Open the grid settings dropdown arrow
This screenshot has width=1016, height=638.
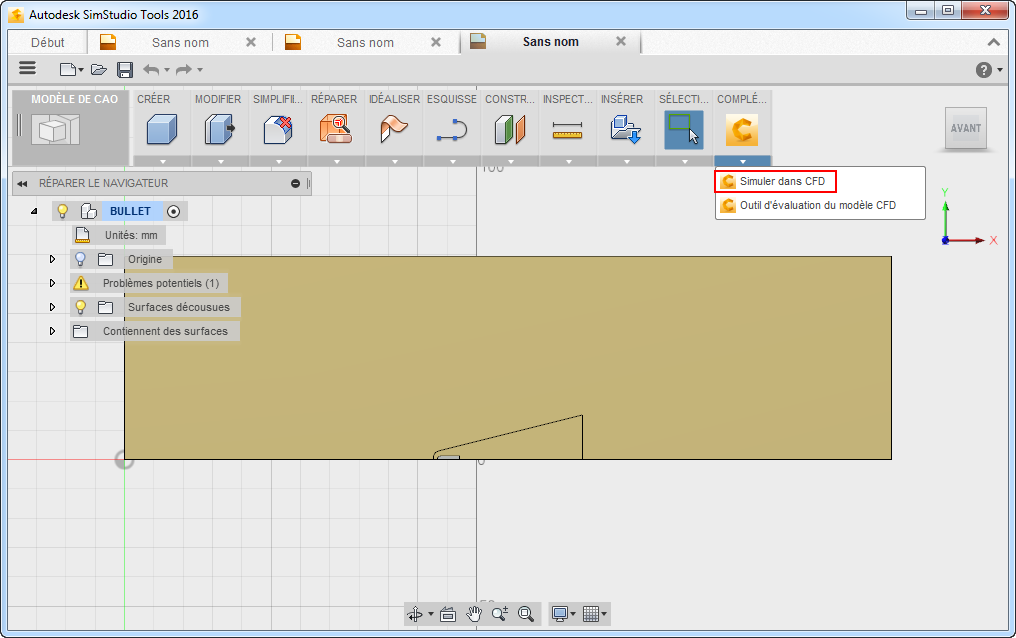tap(604, 614)
